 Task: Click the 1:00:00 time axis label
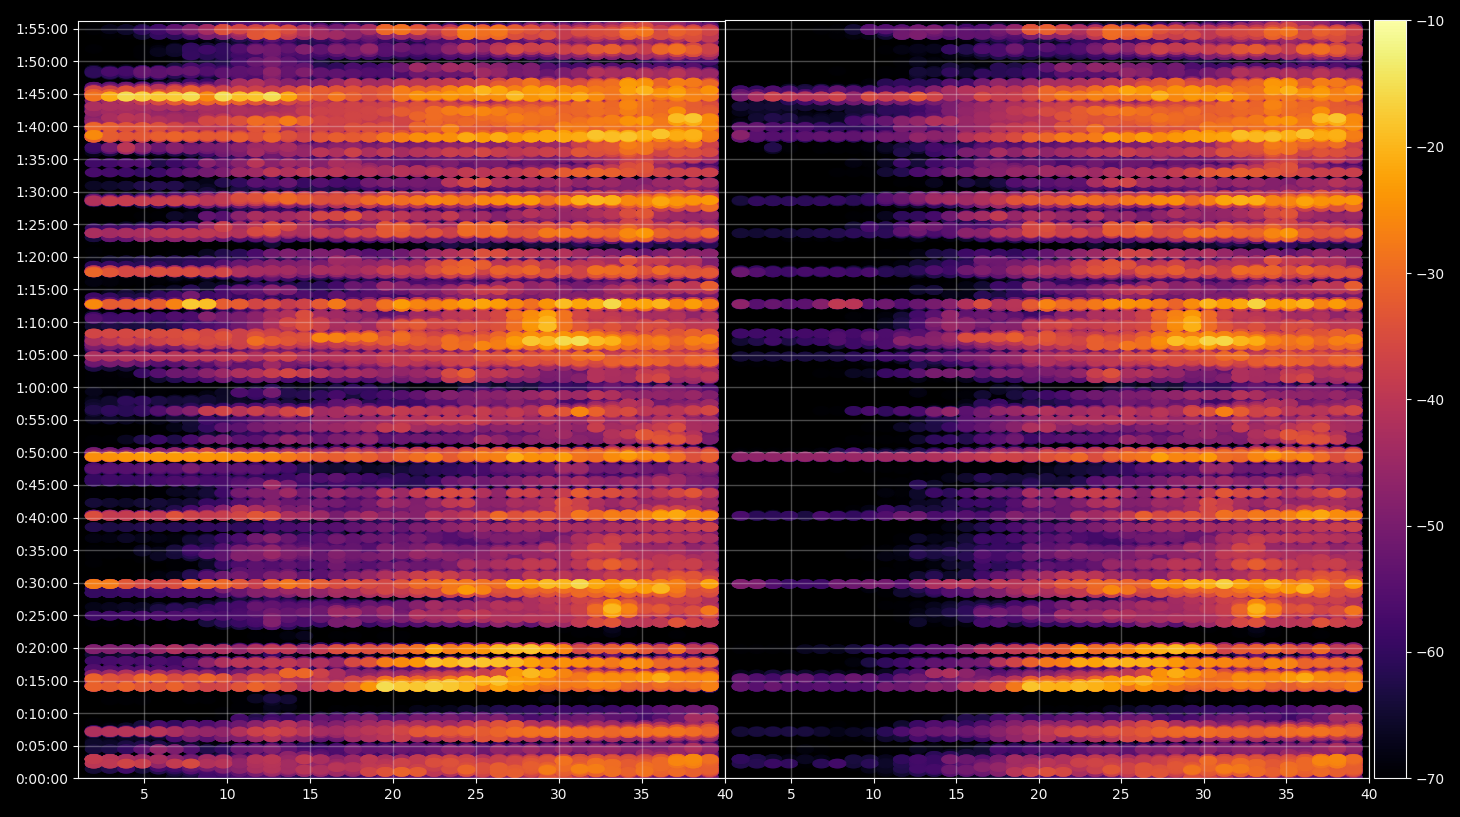pyautogui.click(x=42, y=388)
